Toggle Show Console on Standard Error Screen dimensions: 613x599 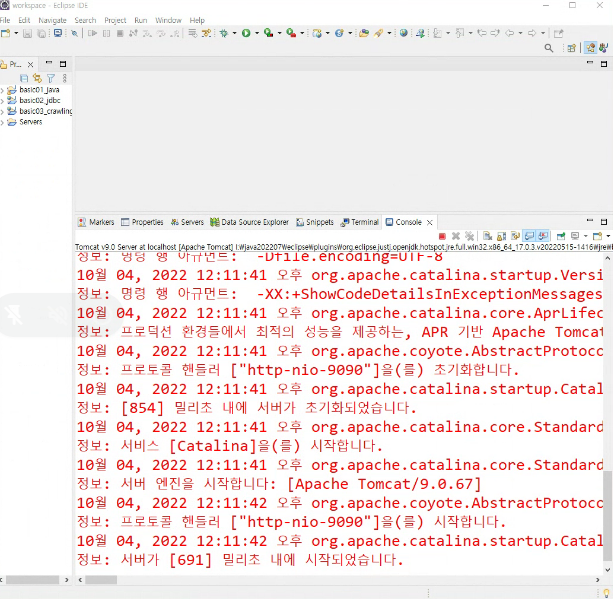click(543, 236)
